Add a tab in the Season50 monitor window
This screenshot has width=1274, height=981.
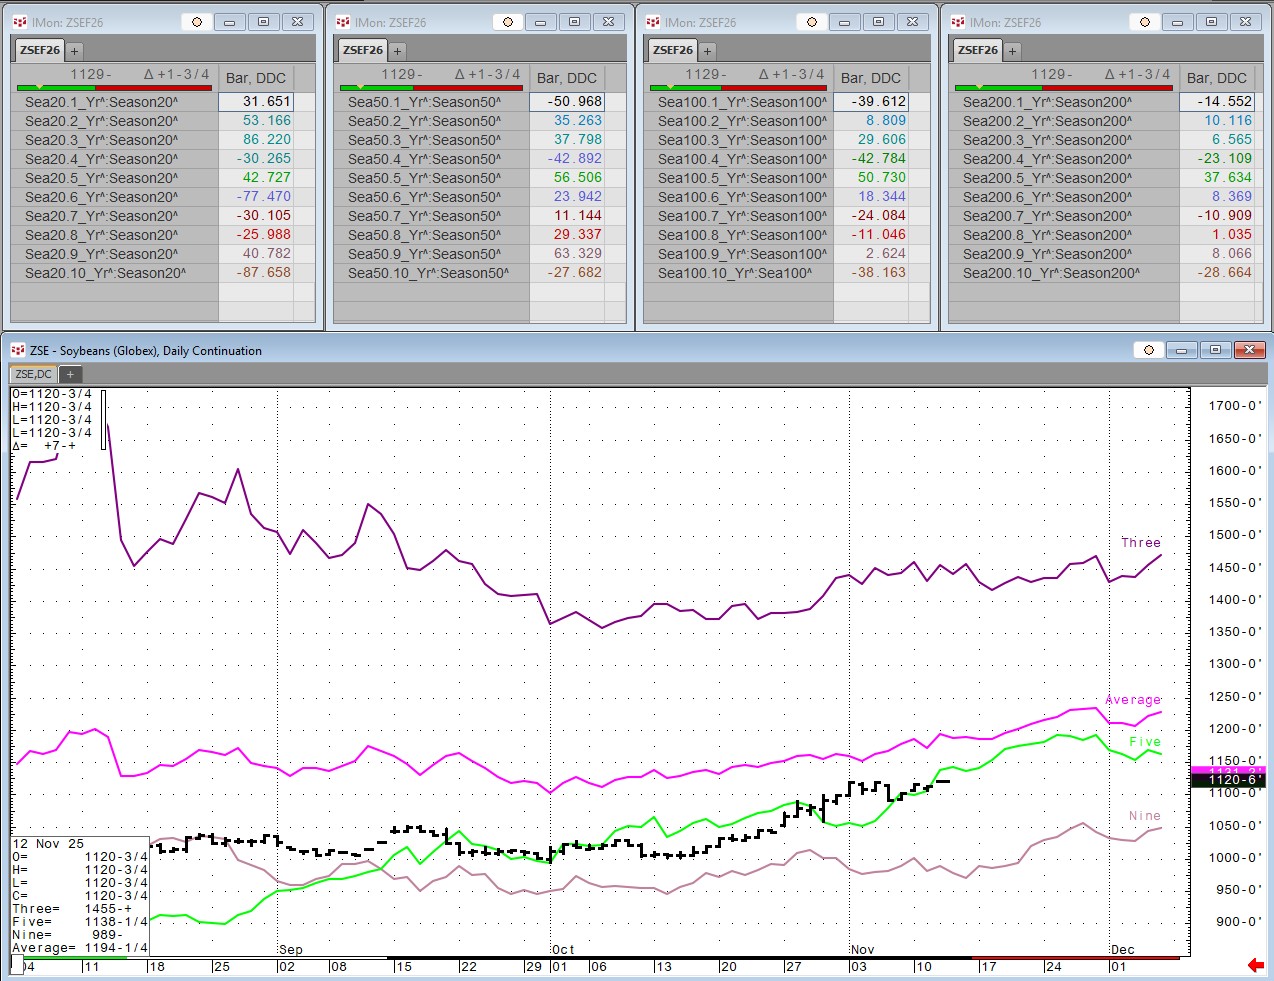[x=397, y=51]
